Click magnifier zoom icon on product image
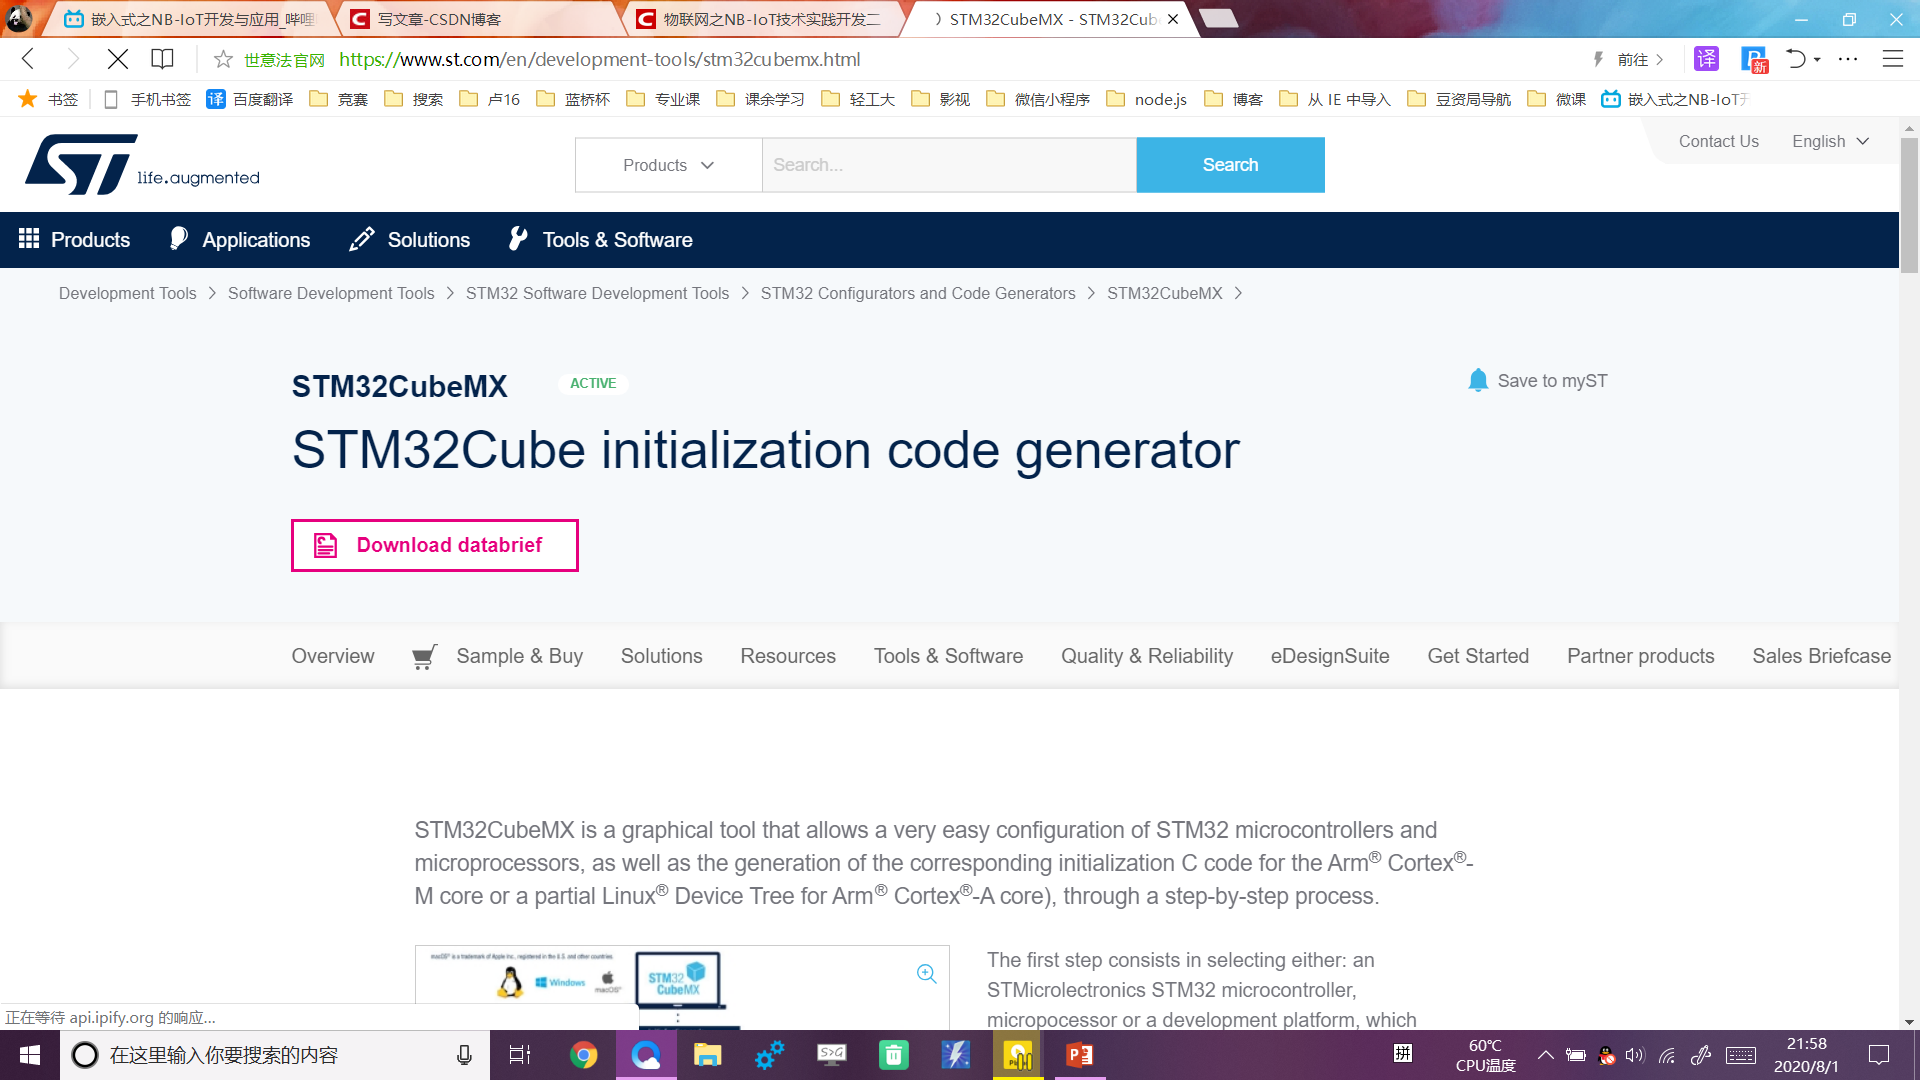This screenshot has width=1920, height=1080. tap(926, 974)
